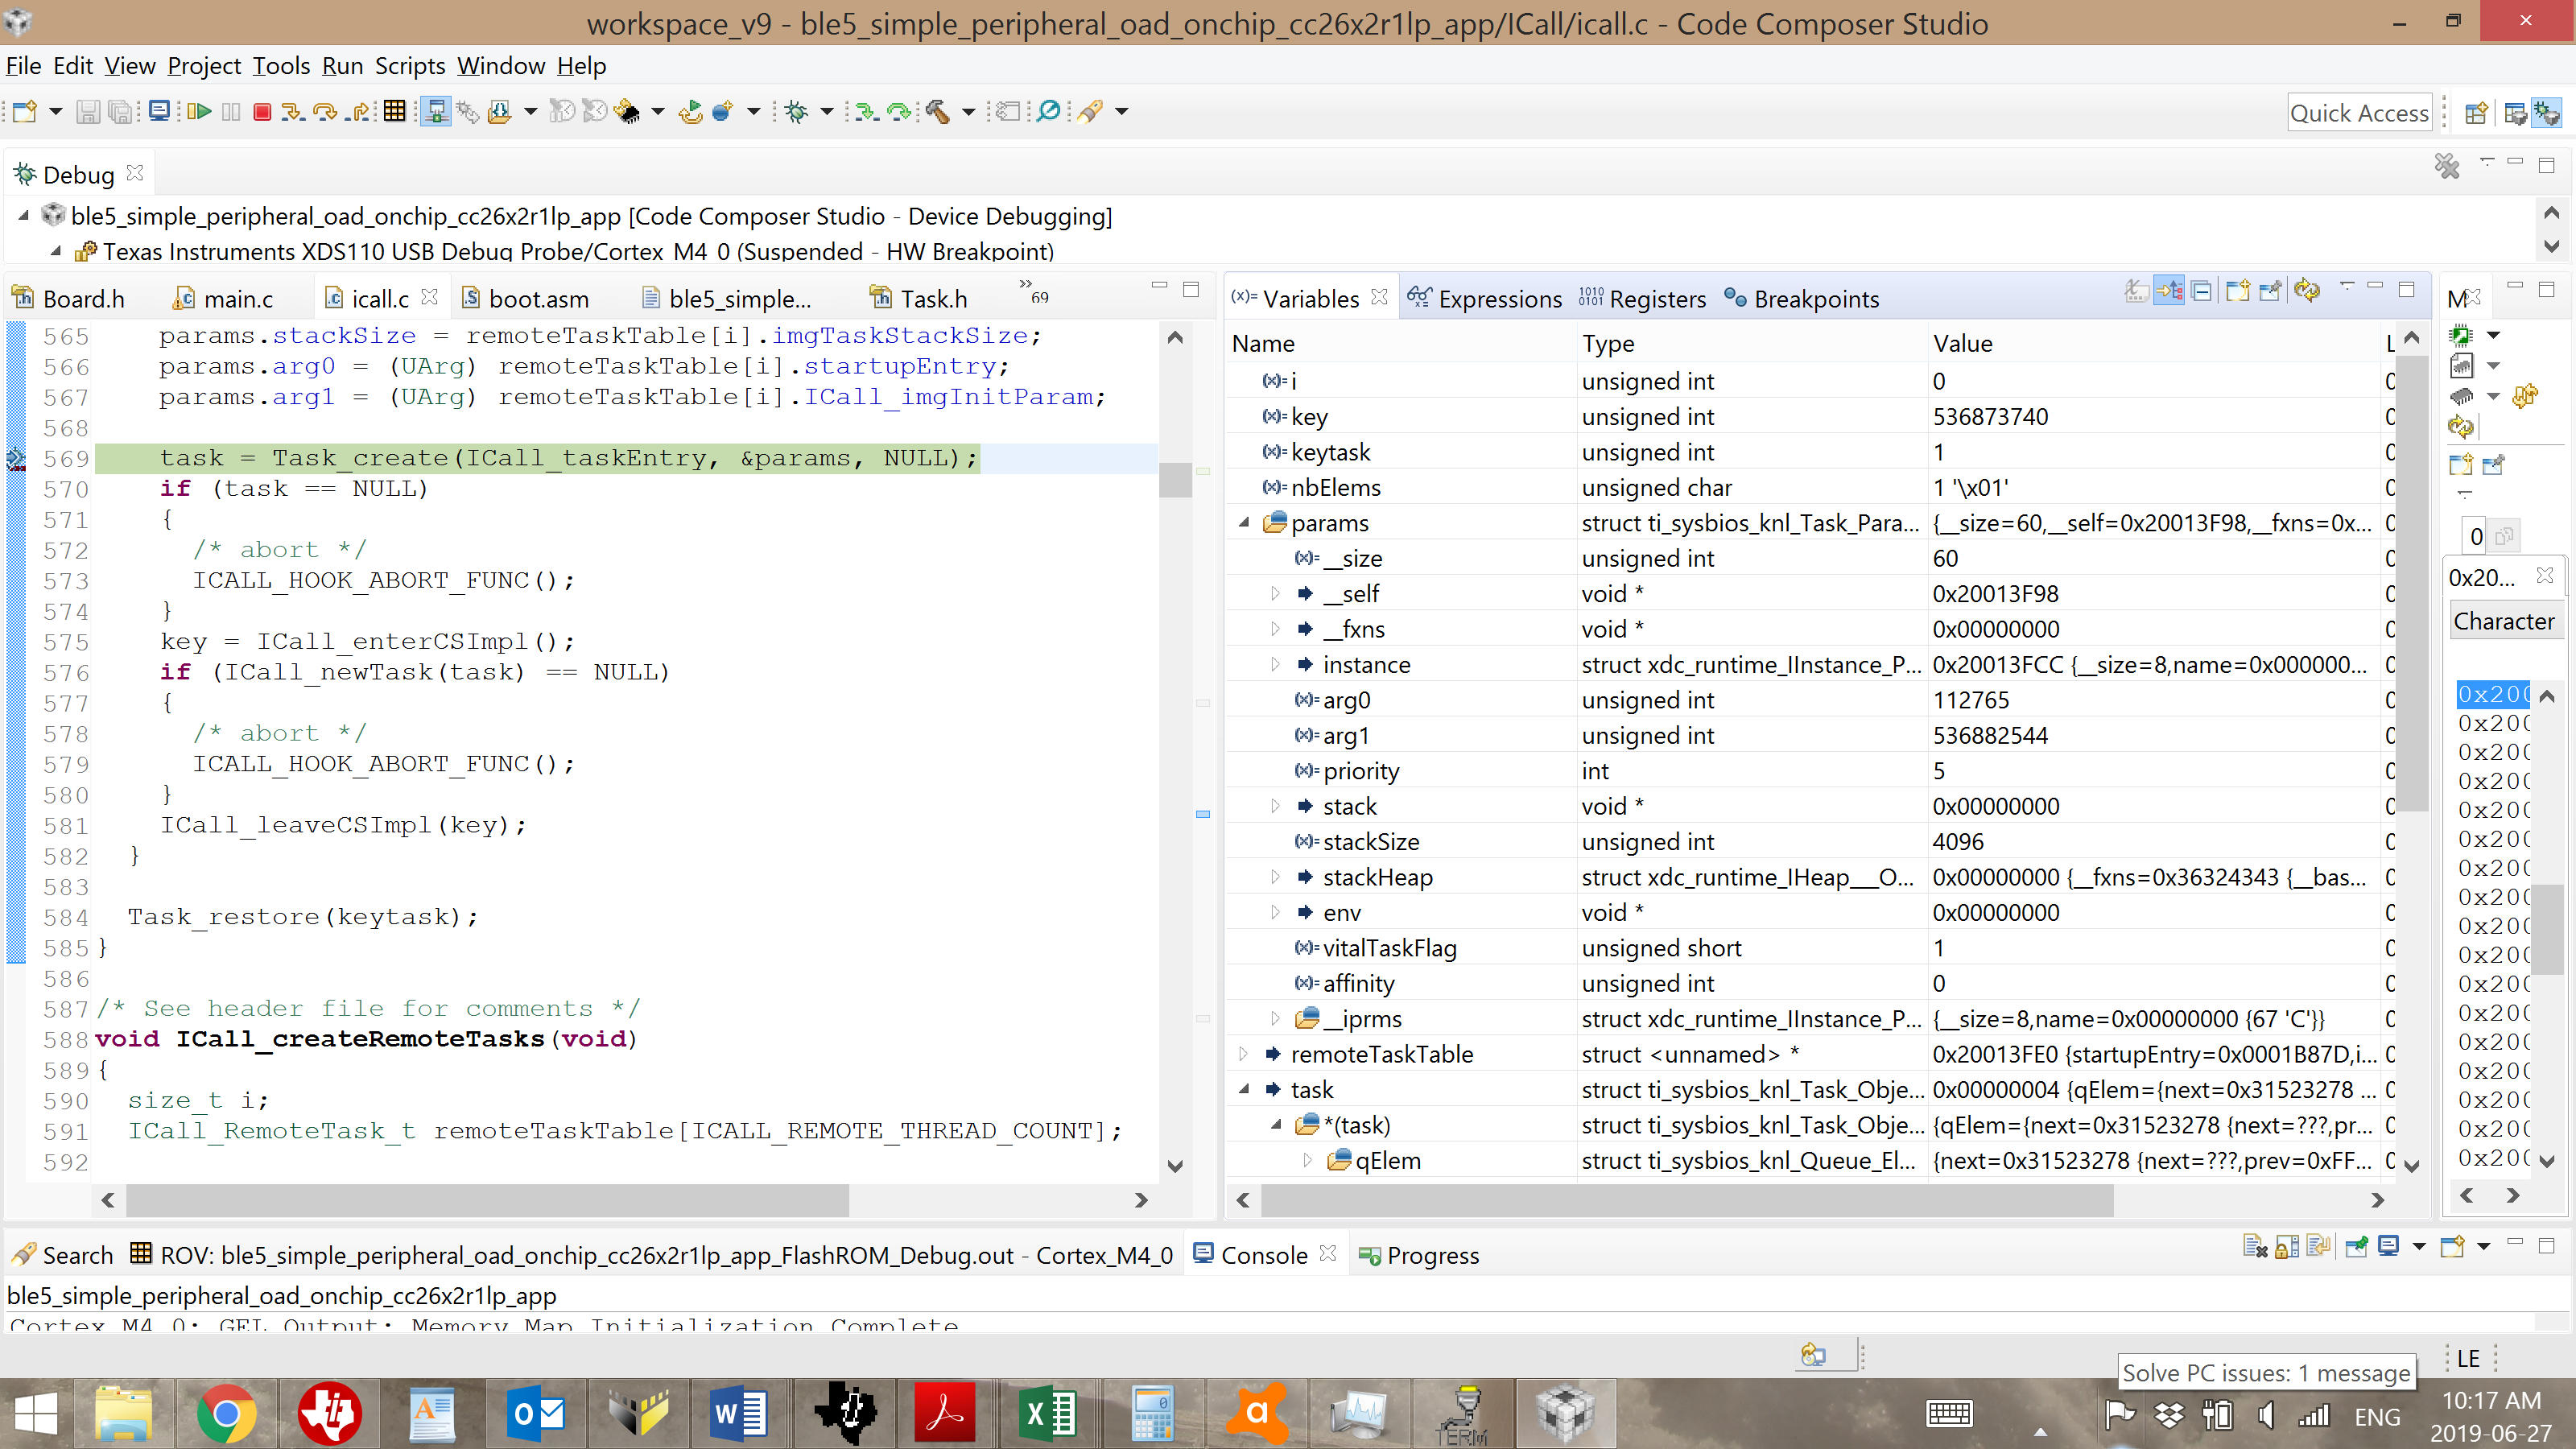Toggle the Suspend (pause) toolbar button
Viewport: 2576px width, 1449px height.
click(231, 111)
